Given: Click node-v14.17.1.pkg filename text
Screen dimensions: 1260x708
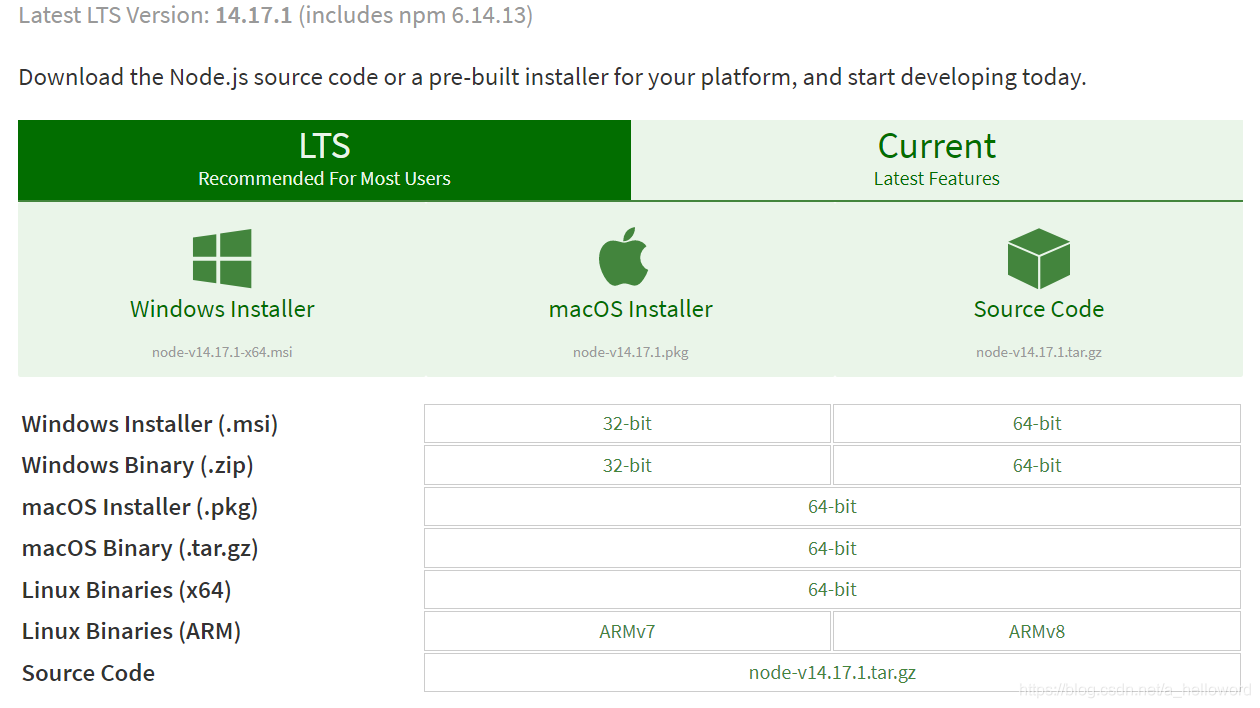Looking at the screenshot, I should pyautogui.click(x=631, y=352).
